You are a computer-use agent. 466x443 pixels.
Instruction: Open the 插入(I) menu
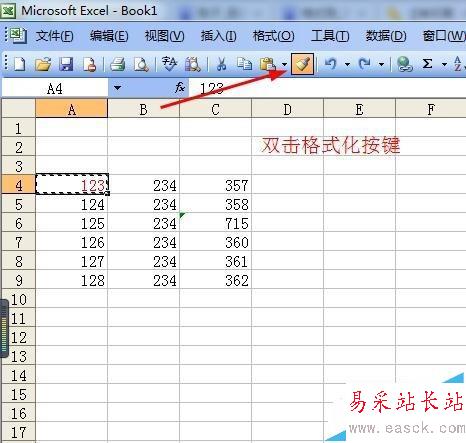218,36
